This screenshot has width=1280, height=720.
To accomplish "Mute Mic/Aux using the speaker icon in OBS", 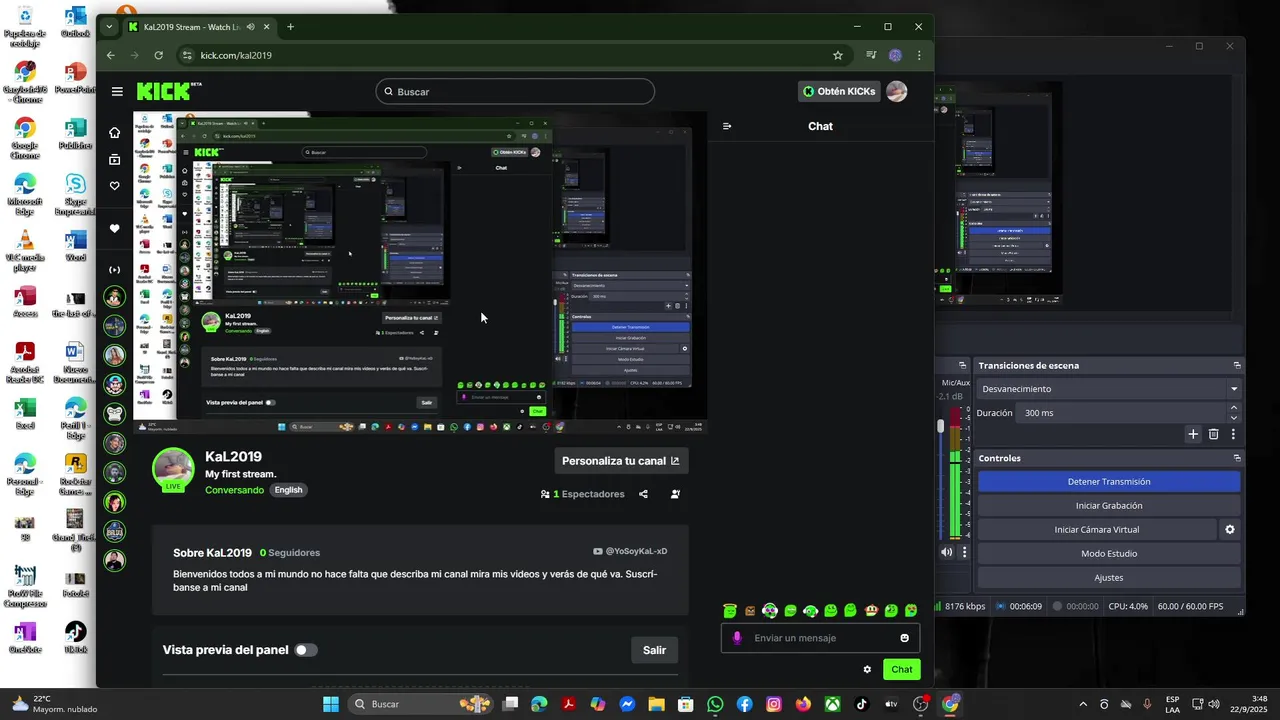I will pos(946,552).
